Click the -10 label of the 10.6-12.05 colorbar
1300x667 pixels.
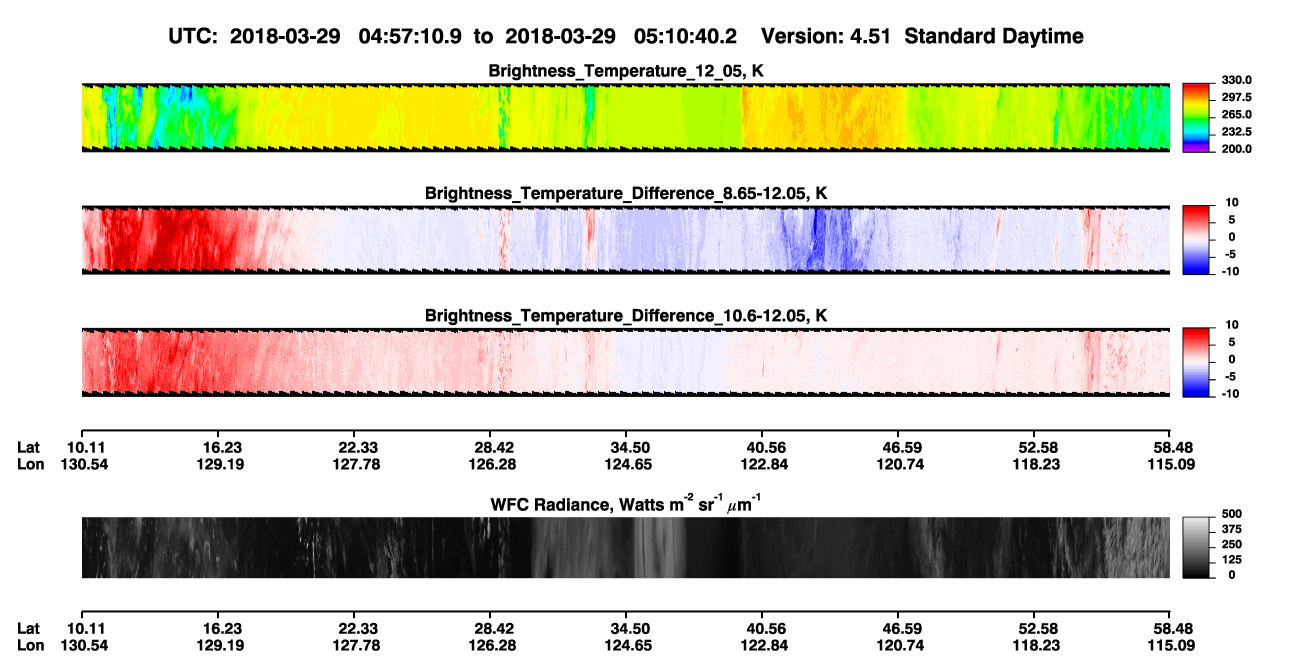click(x=1231, y=394)
